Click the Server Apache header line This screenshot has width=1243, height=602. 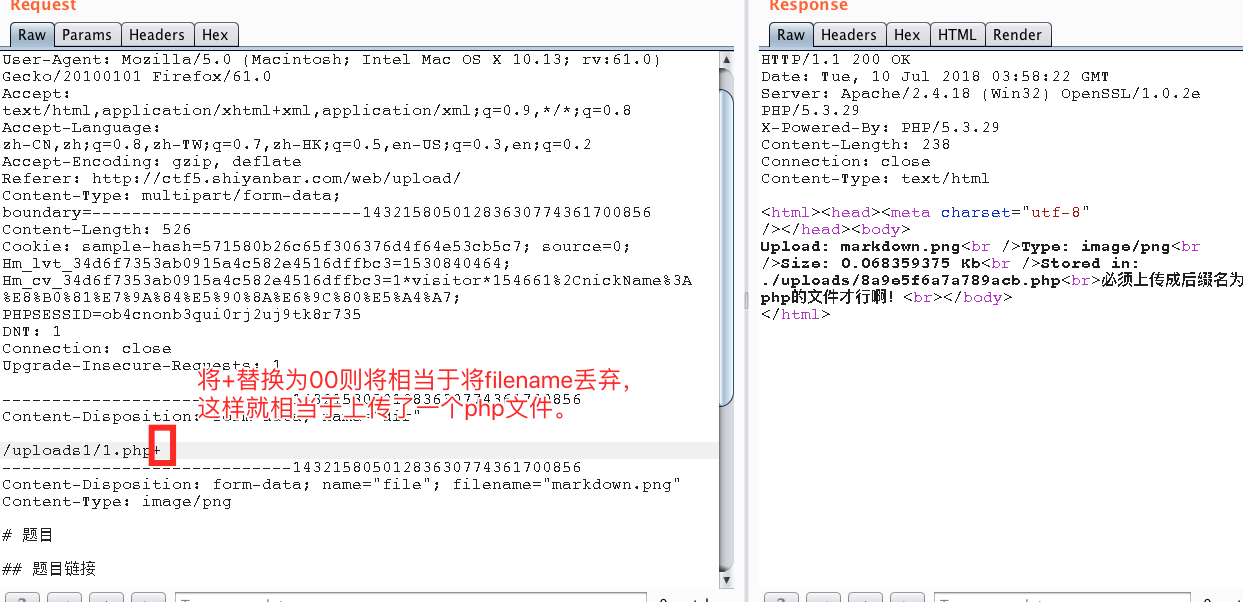click(x=981, y=94)
